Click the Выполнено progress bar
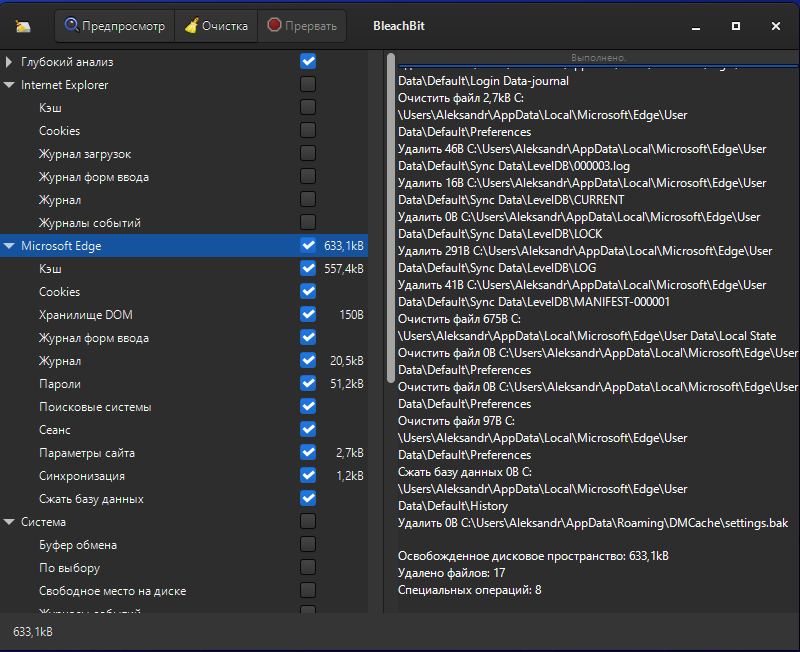This screenshot has height=652, width=800. (598, 58)
